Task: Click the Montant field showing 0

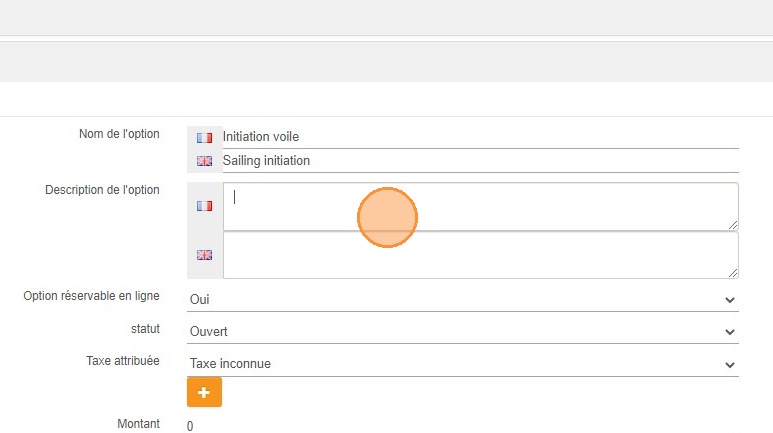Action: click(x=462, y=426)
